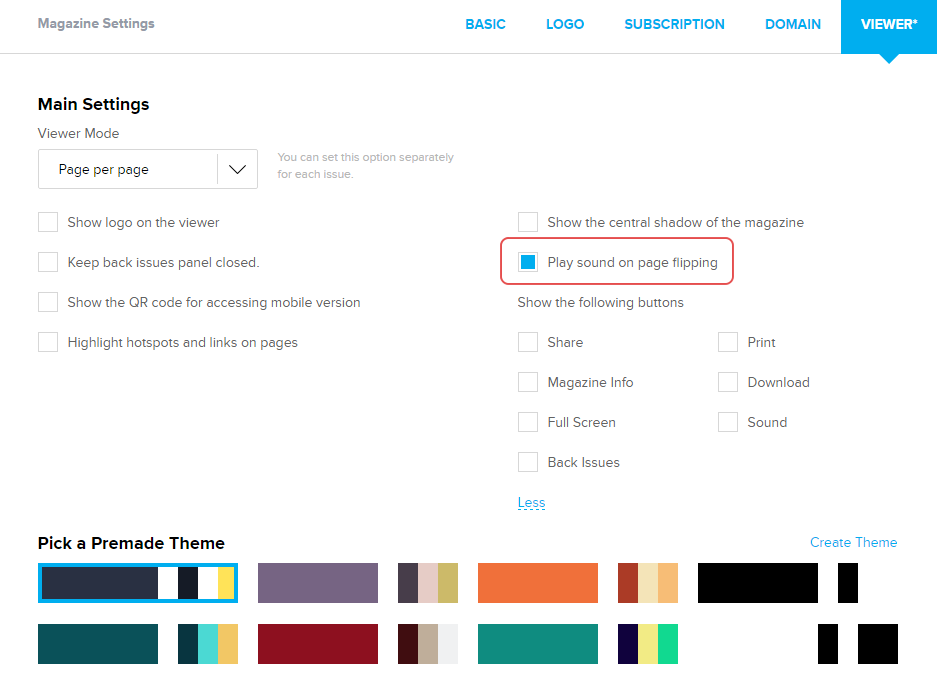937x680 pixels.
Task: Enable the QR code for mobile version
Action: [48, 302]
